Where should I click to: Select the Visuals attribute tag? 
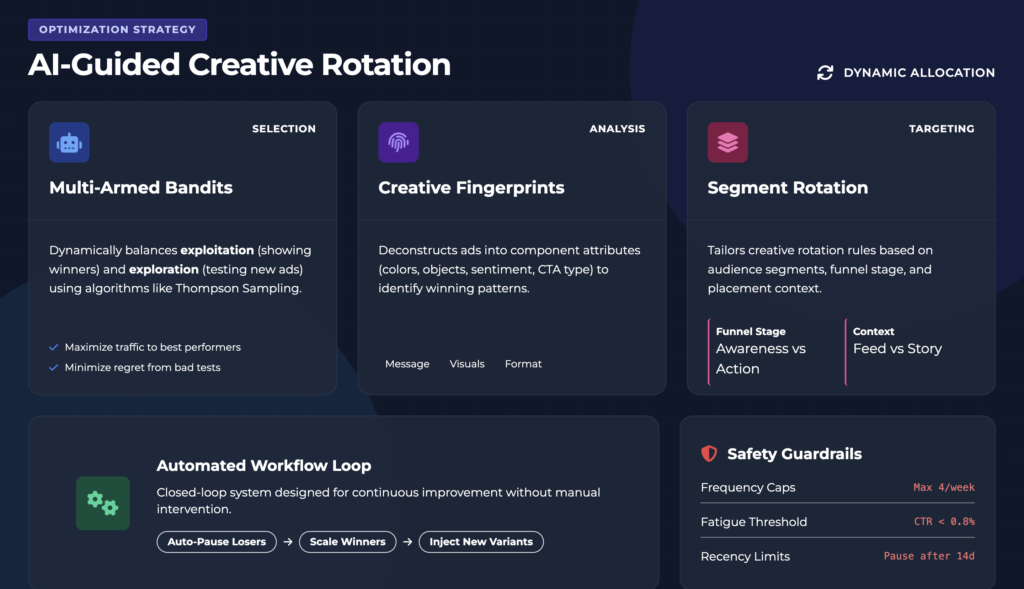click(467, 364)
